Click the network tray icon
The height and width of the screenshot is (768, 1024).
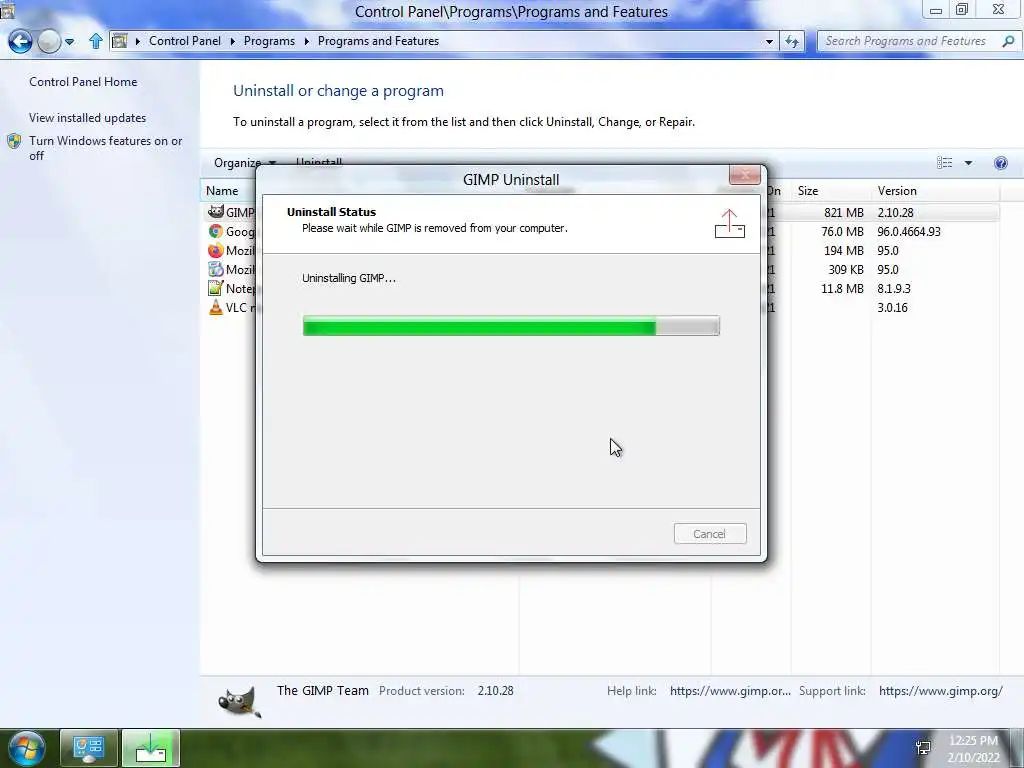(923, 748)
